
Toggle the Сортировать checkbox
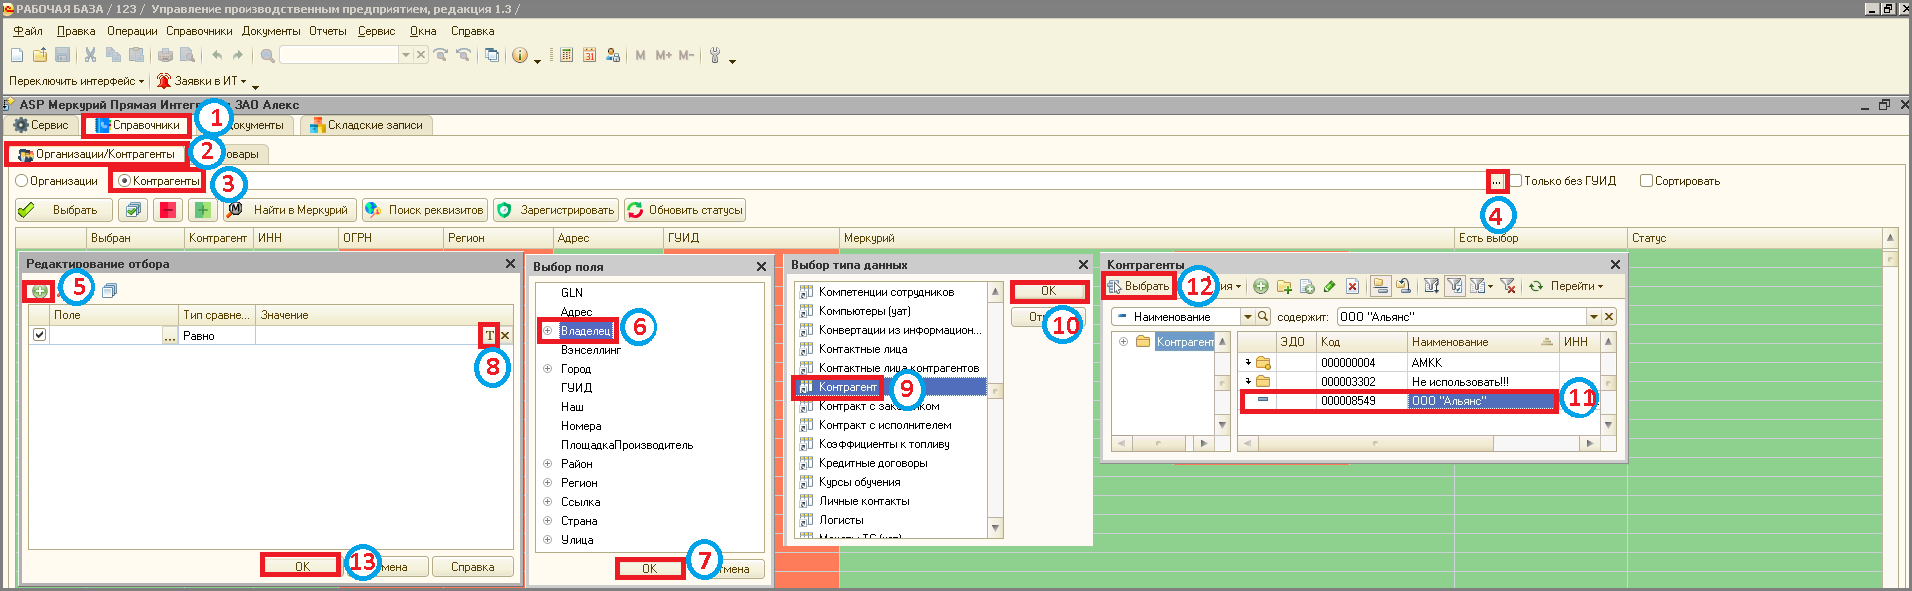(1646, 181)
